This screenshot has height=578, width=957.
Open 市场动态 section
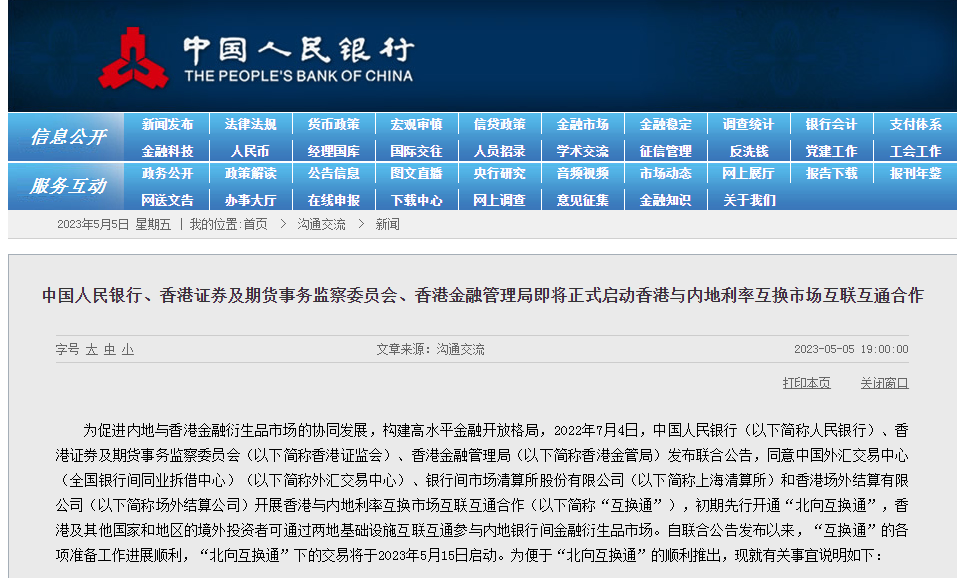665,173
